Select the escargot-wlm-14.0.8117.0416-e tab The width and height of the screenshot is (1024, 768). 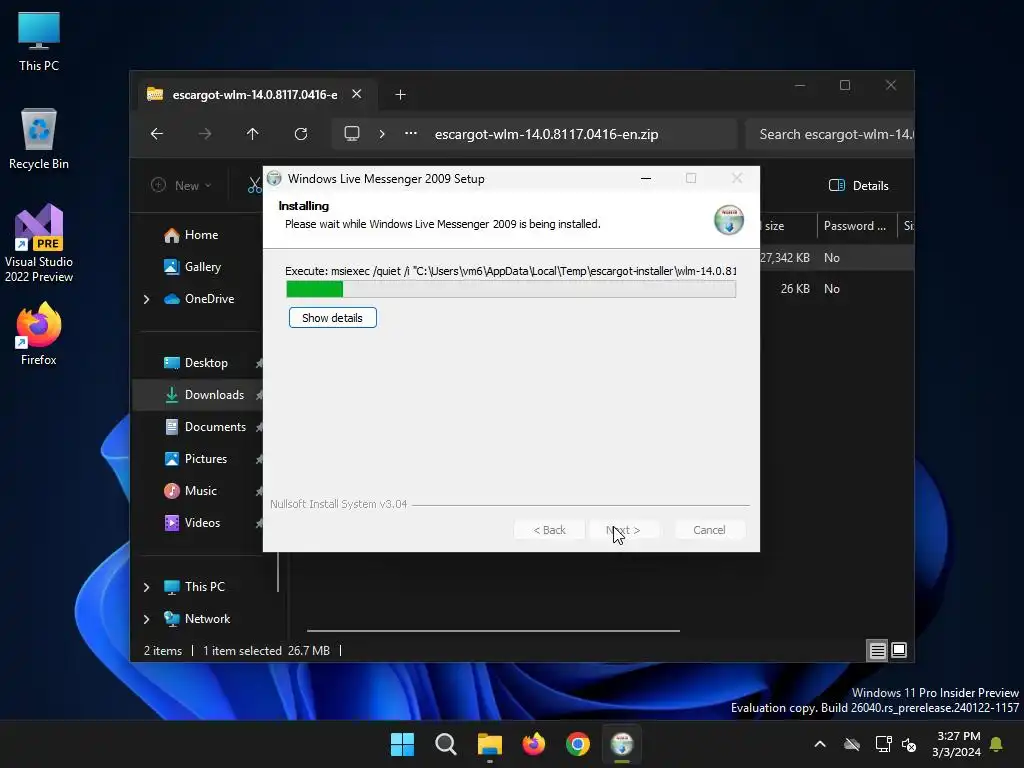coord(255,95)
